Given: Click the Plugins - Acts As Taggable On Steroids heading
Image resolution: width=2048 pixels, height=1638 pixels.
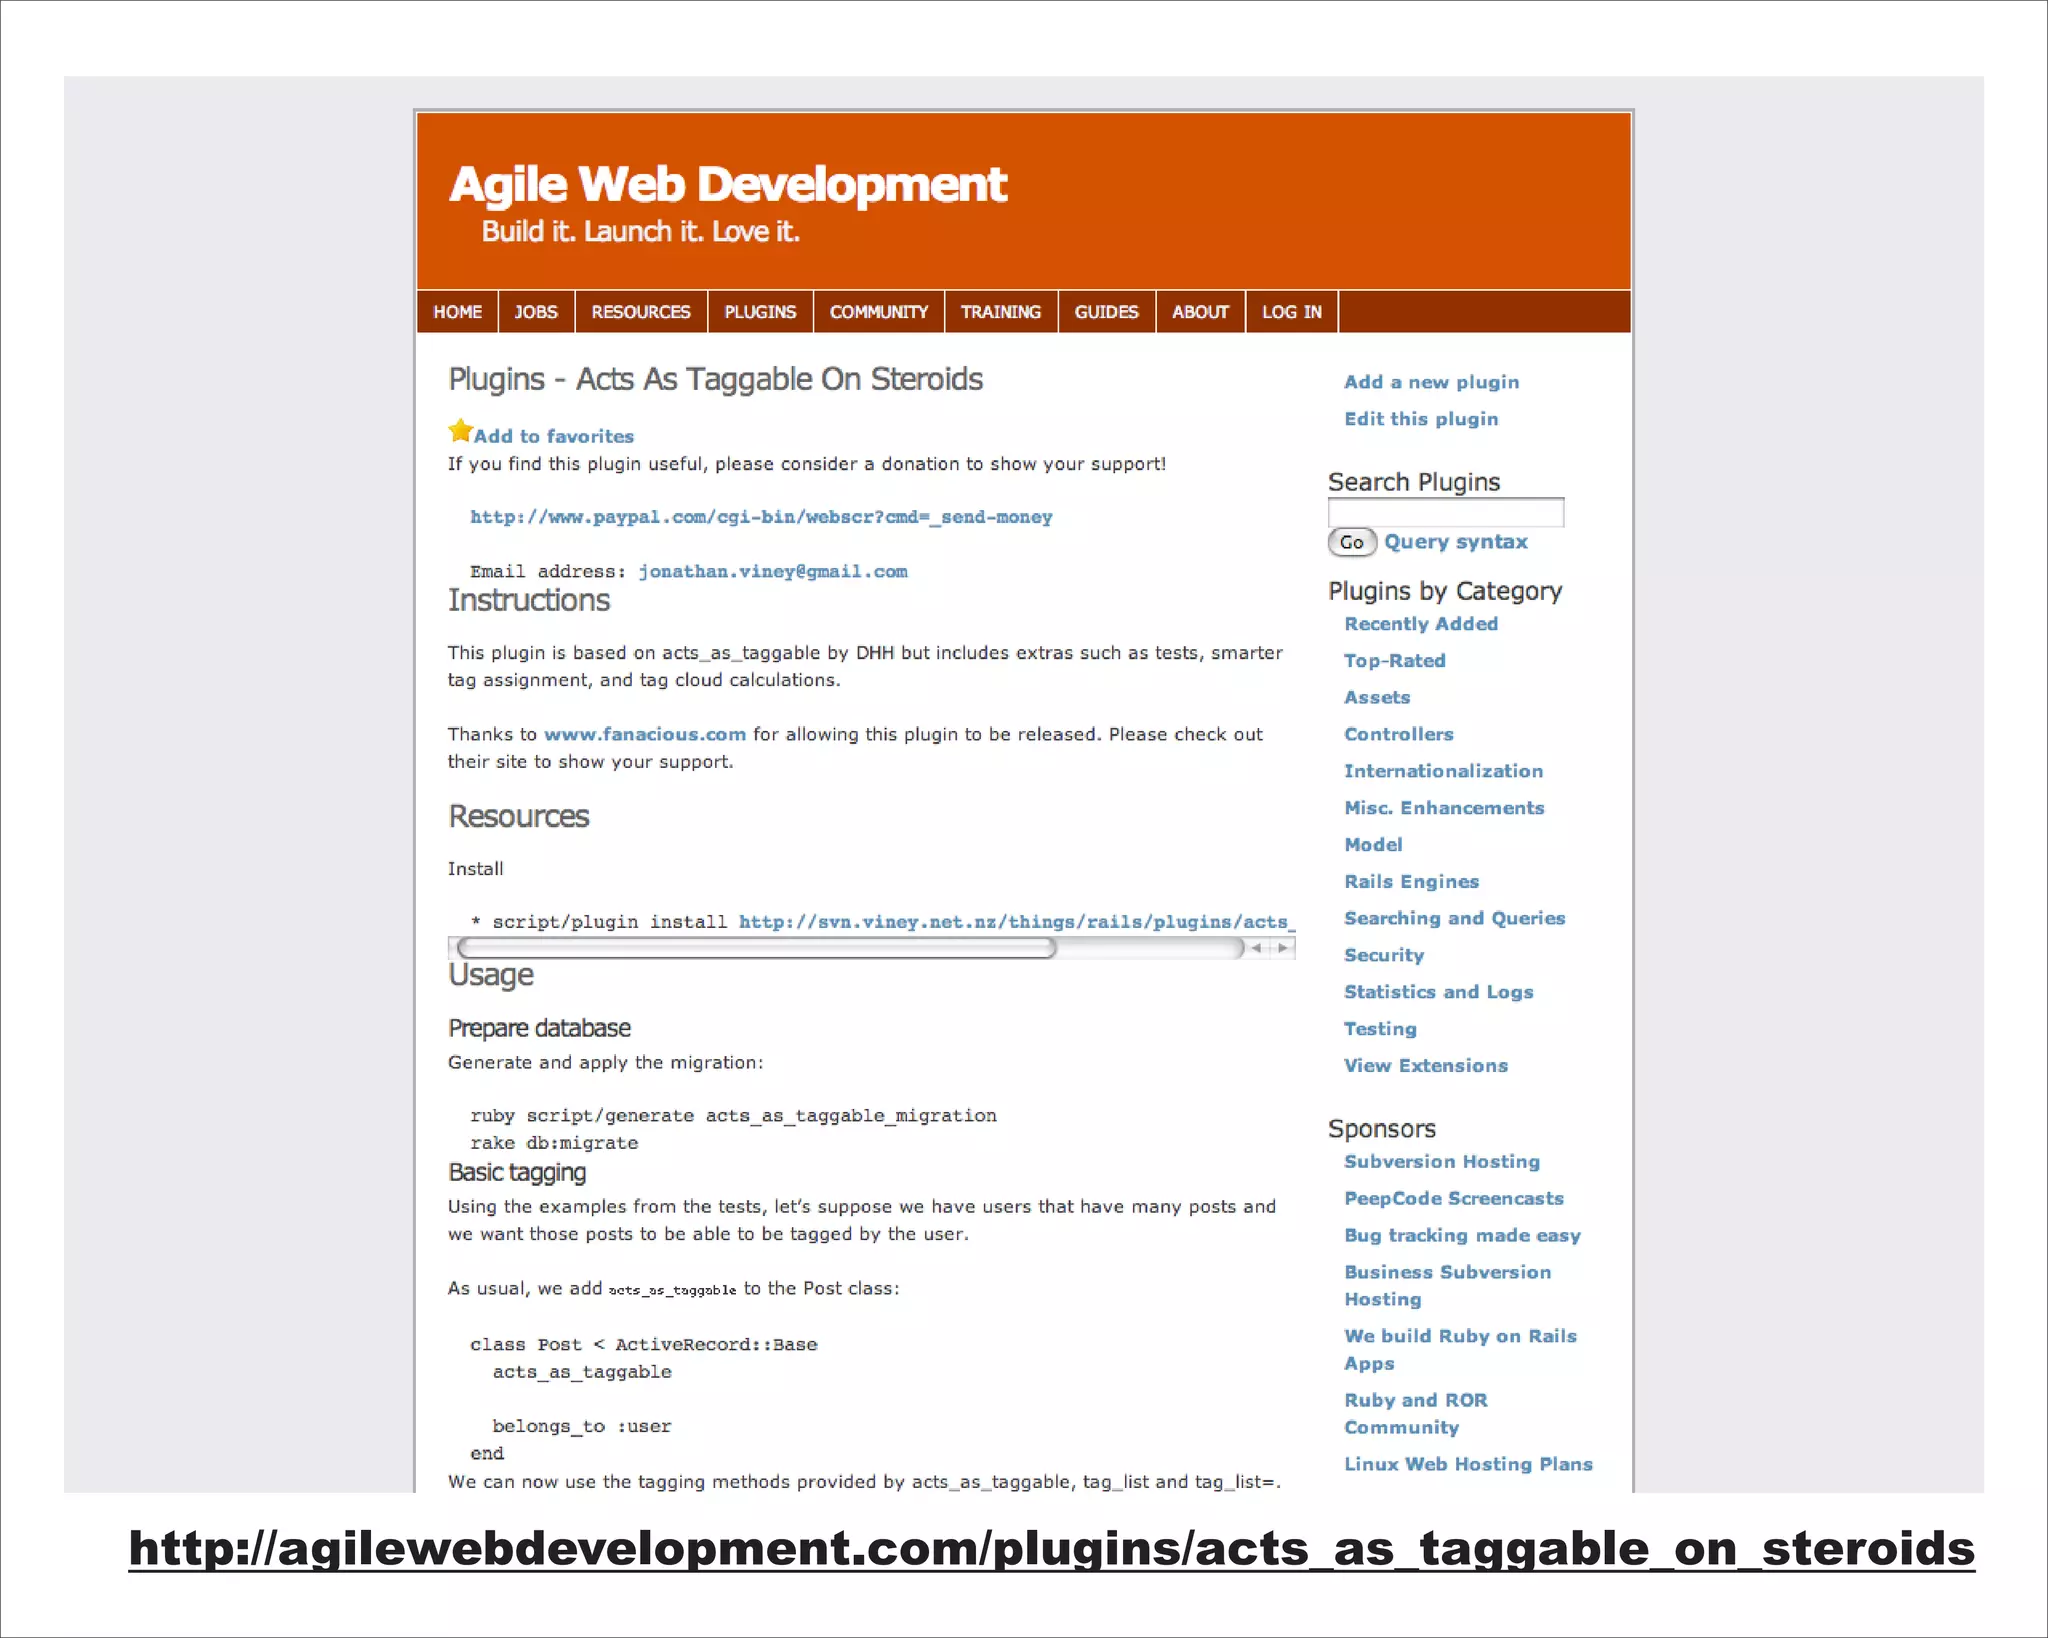Looking at the screenshot, I should tap(715, 380).
